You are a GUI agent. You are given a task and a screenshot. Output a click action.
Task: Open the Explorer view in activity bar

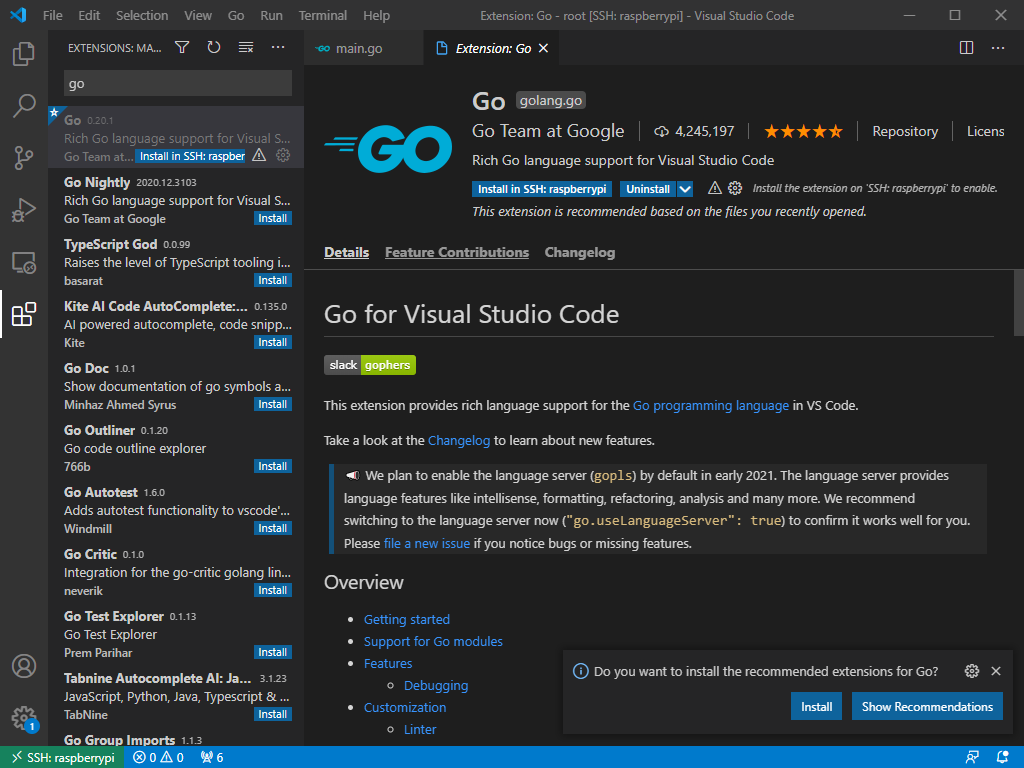(24, 54)
